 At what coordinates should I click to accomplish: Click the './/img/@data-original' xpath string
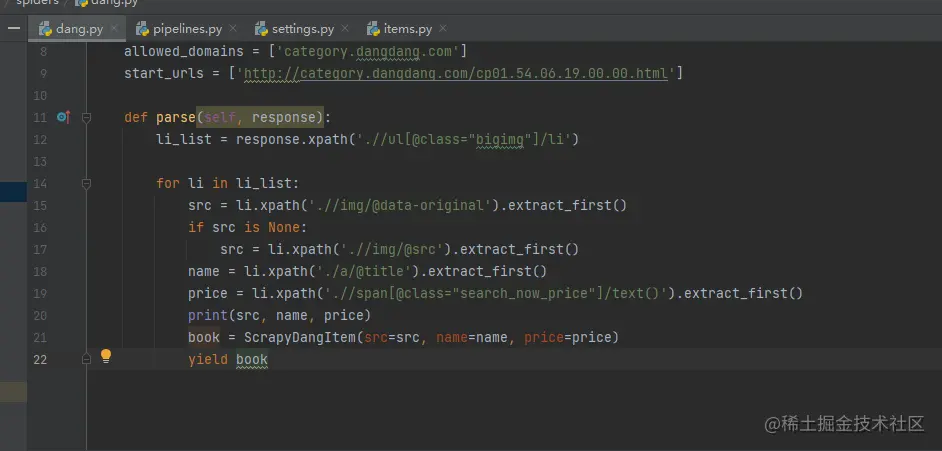pyautogui.click(x=400, y=205)
